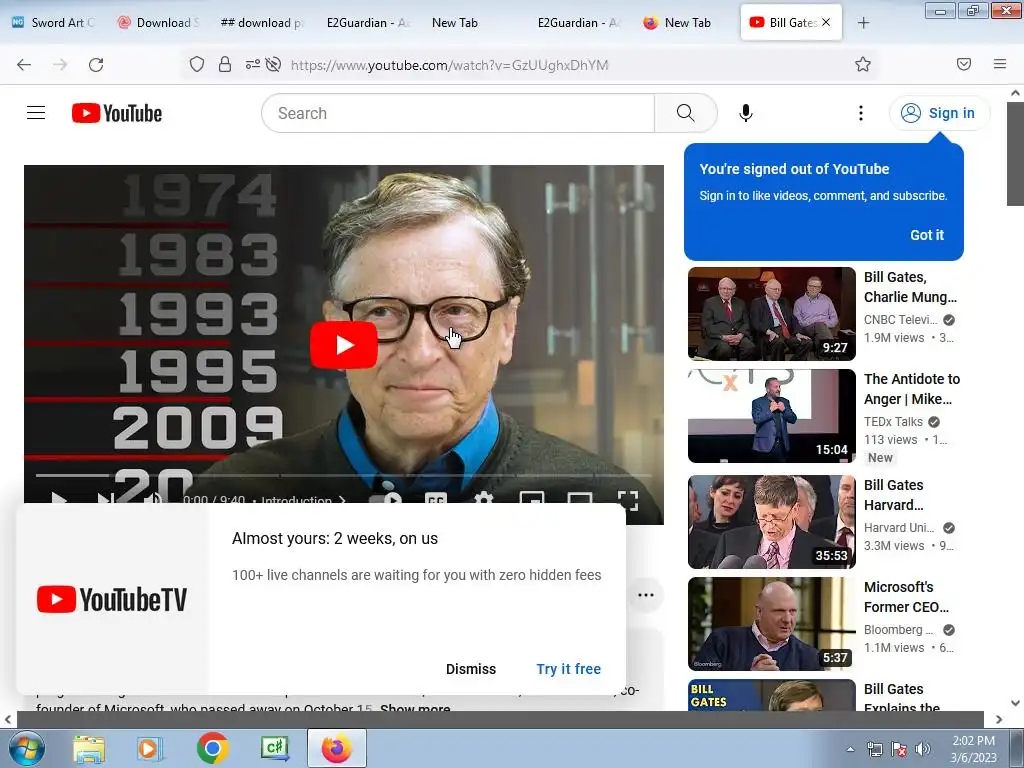Go back with Firefox back arrow
1024x768 pixels.
pos(24,65)
